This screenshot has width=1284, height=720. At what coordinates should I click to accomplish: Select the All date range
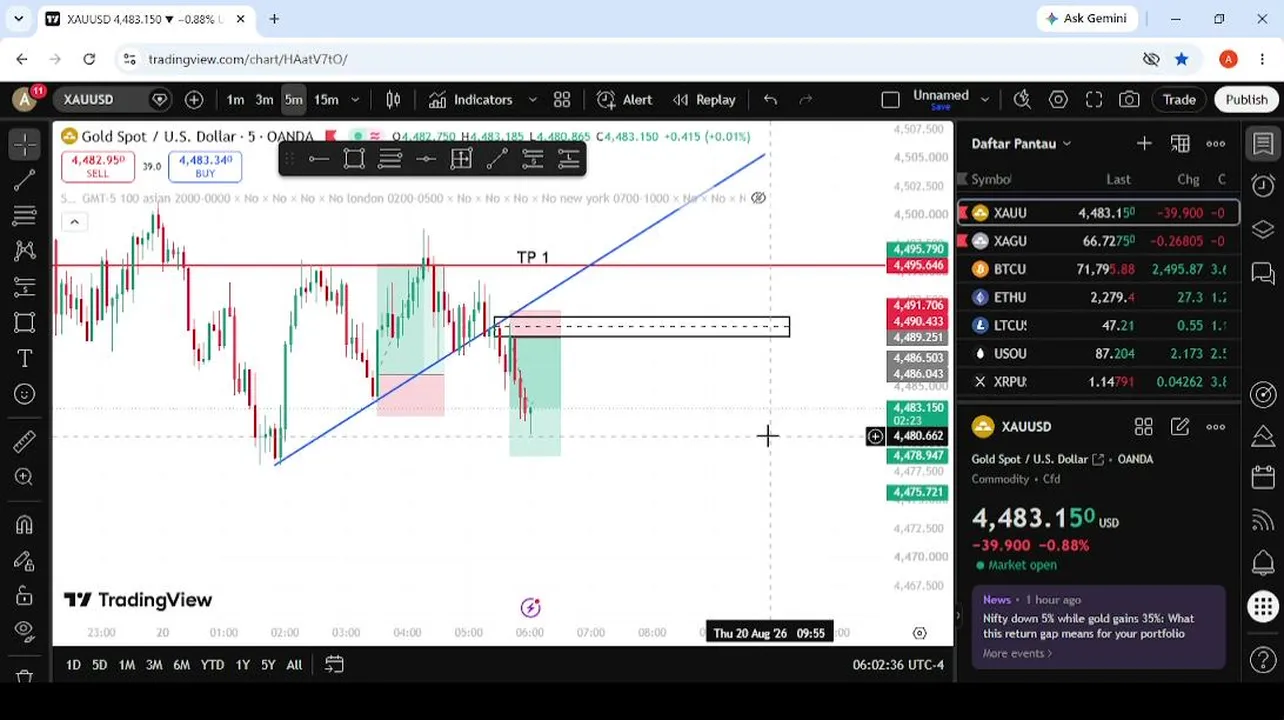click(x=294, y=665)
